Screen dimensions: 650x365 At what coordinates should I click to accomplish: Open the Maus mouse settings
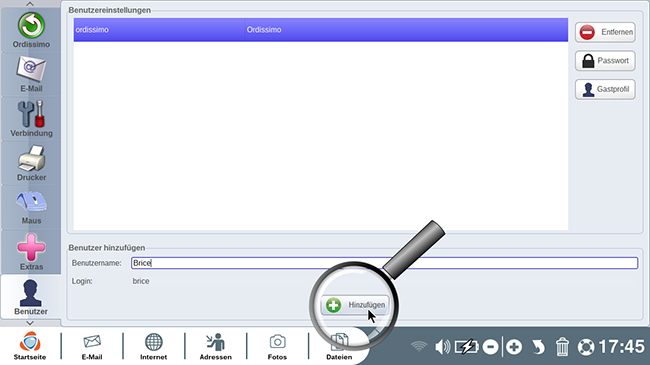coord(31,207)
